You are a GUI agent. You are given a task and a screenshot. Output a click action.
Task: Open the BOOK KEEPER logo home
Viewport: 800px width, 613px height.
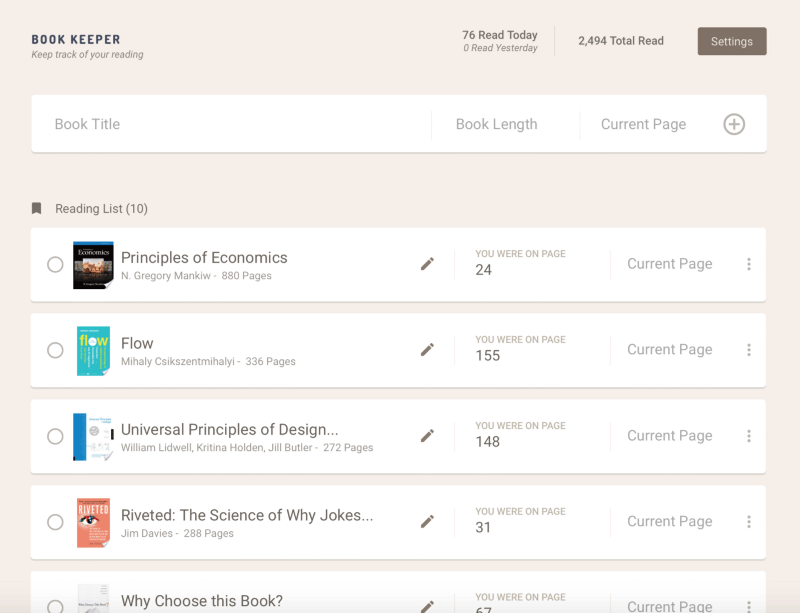point(76,40)
